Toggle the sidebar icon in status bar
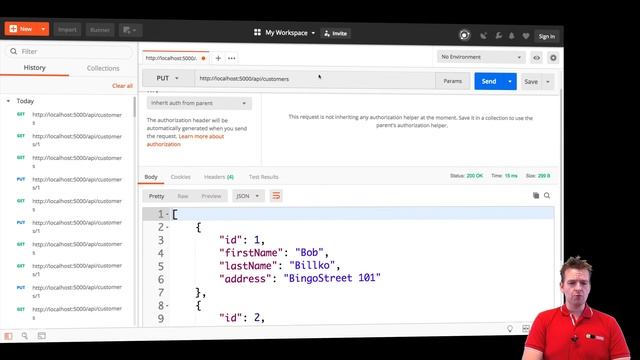The width and height of the screenshot is (640, 360). coord(8,336)
